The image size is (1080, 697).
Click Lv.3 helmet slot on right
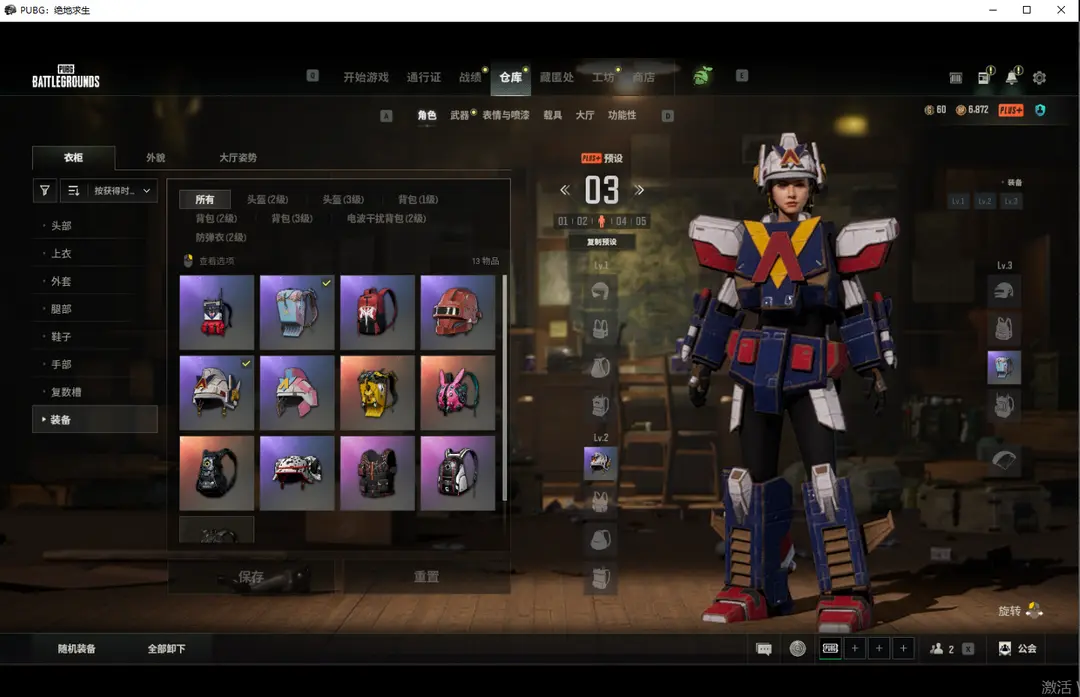tap(1004, 291)
